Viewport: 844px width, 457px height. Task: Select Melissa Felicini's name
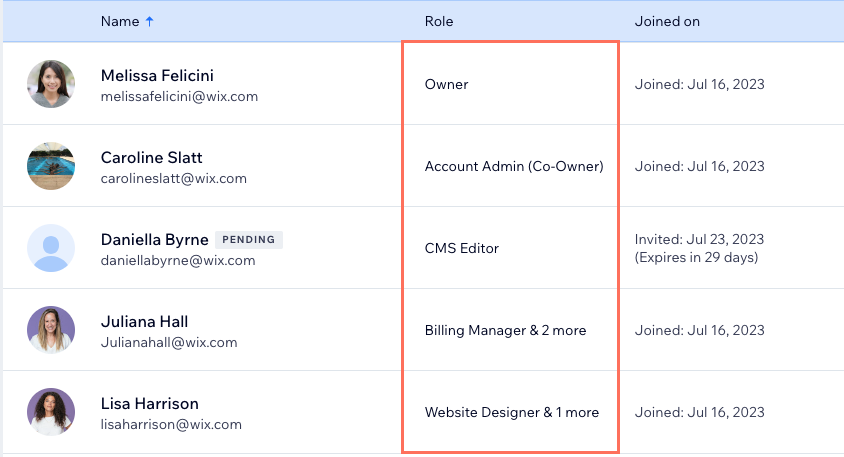(157, 75)
